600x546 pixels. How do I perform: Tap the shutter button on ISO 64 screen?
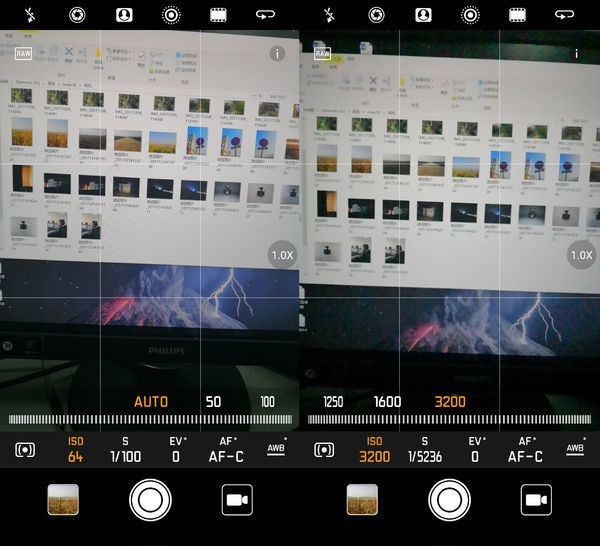pyautogui.click(x=150, y=500)
